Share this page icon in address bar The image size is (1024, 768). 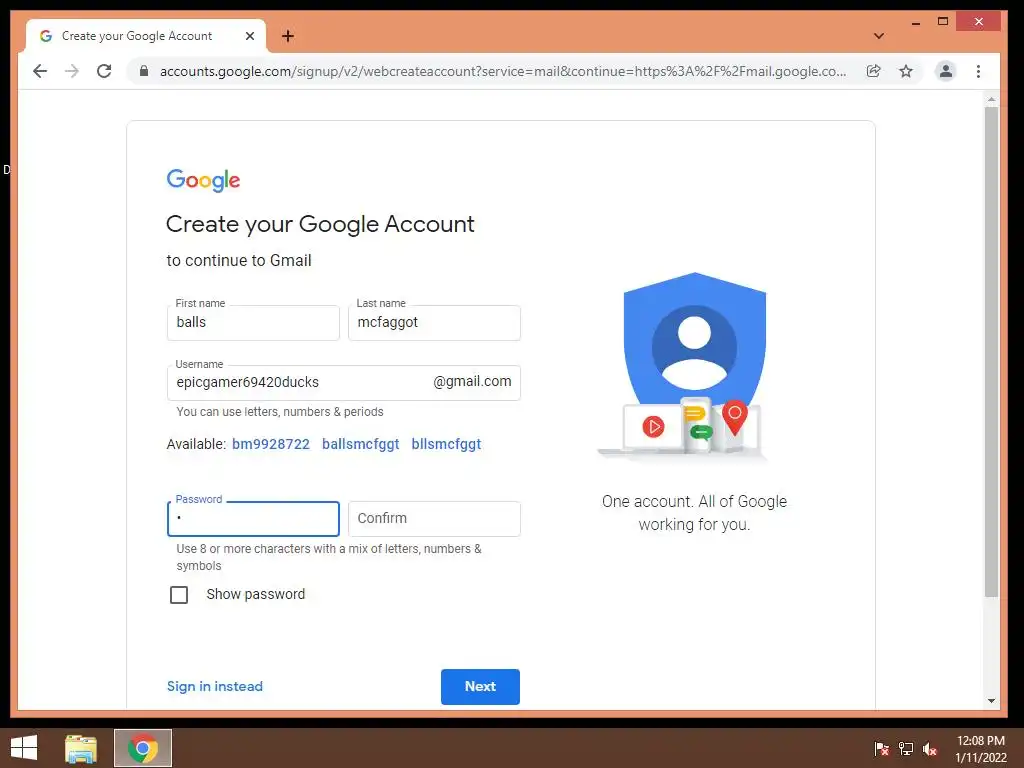click(x=873, y=71)
